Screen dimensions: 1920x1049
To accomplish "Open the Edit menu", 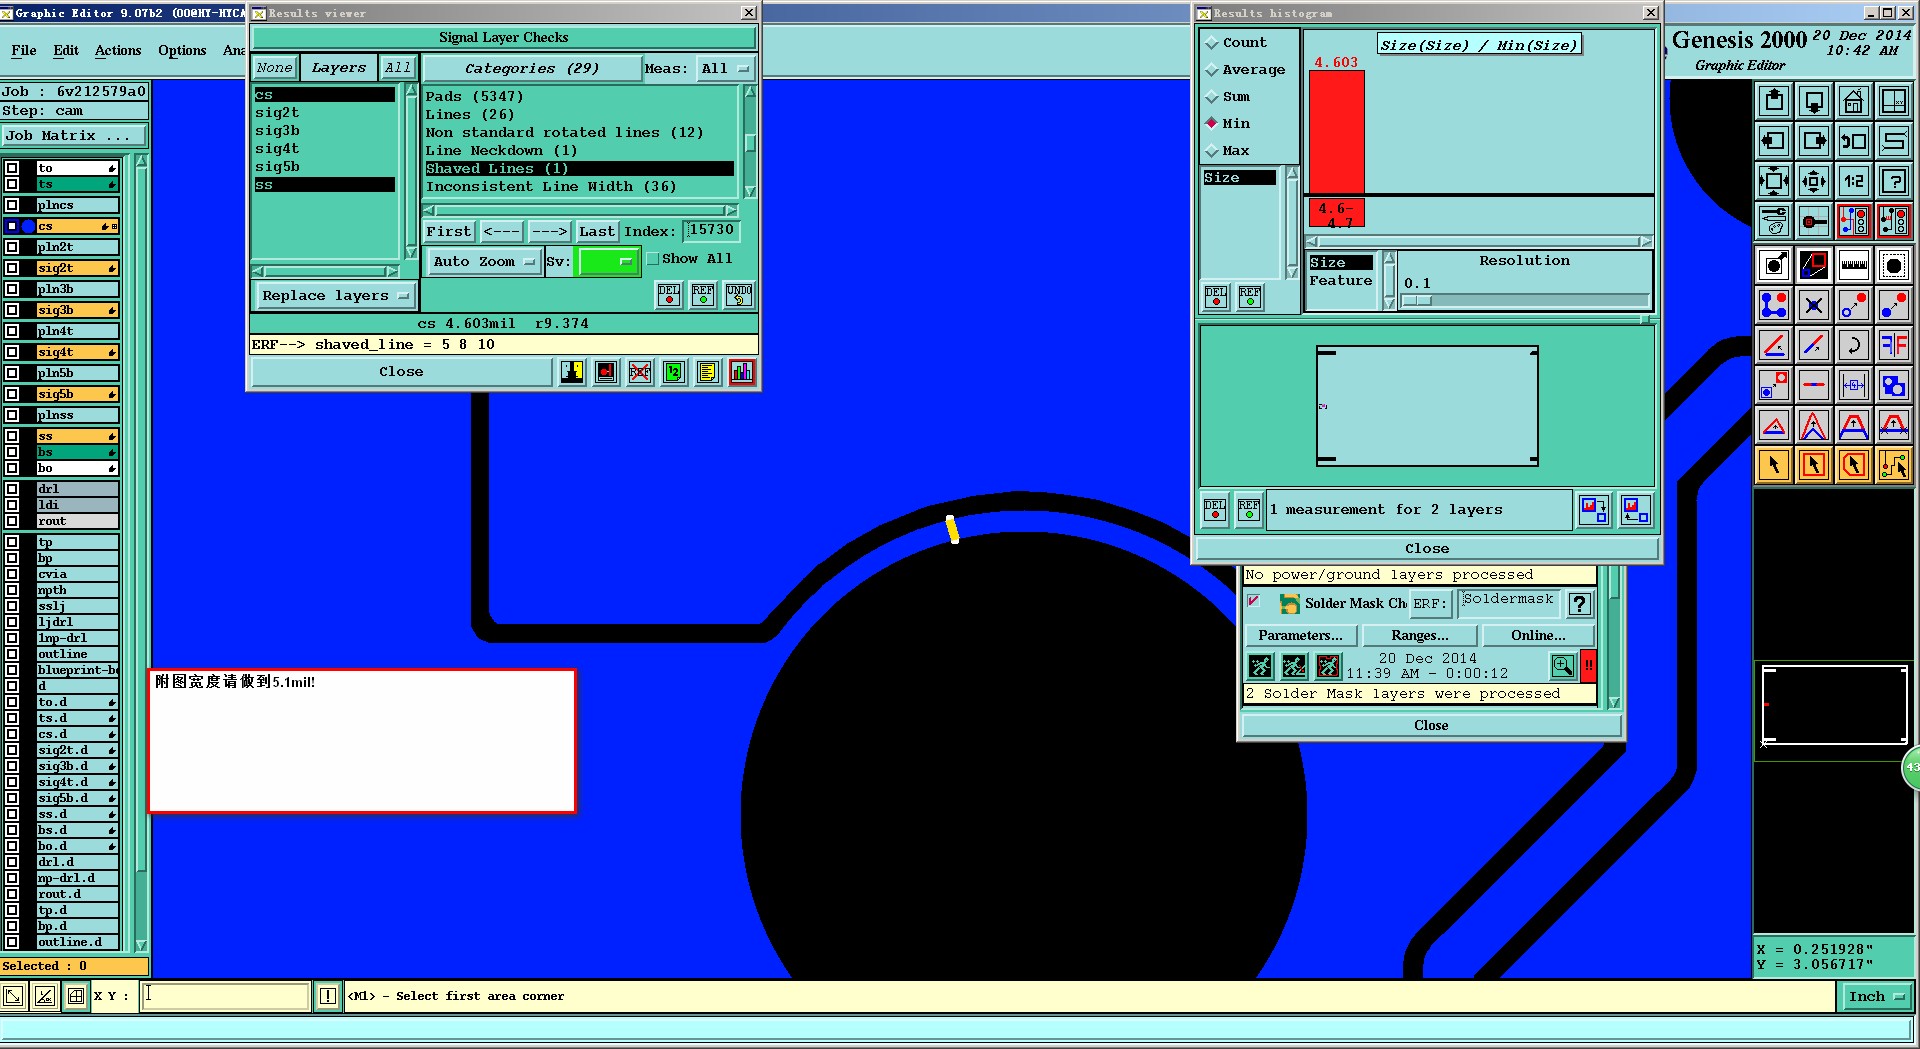I will 66,51.
